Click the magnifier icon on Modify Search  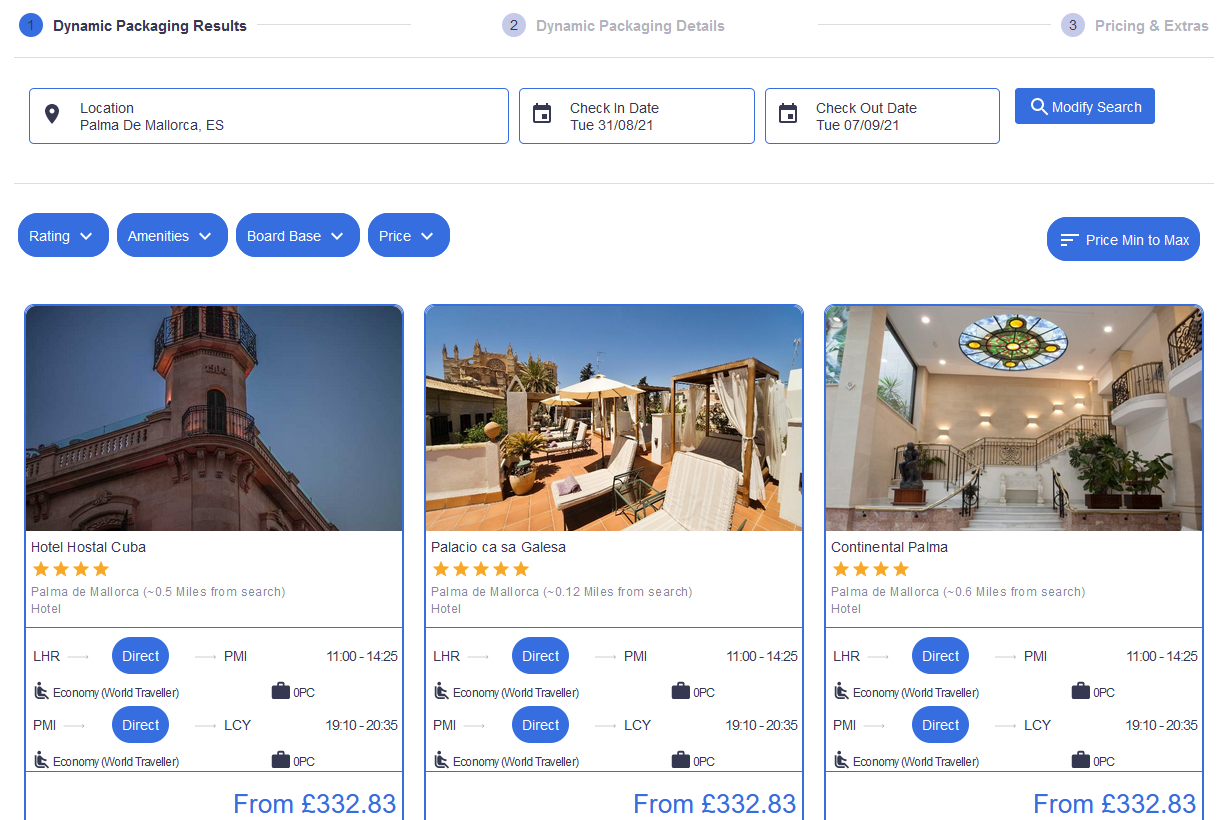1040,106
